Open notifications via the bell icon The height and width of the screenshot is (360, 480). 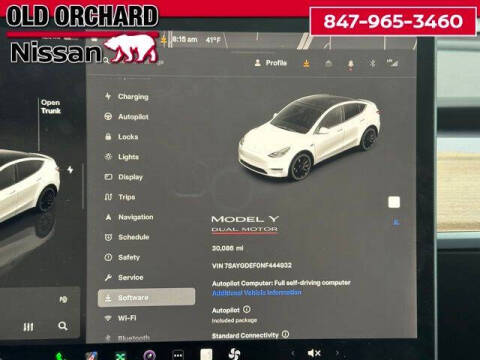(350, 64)
